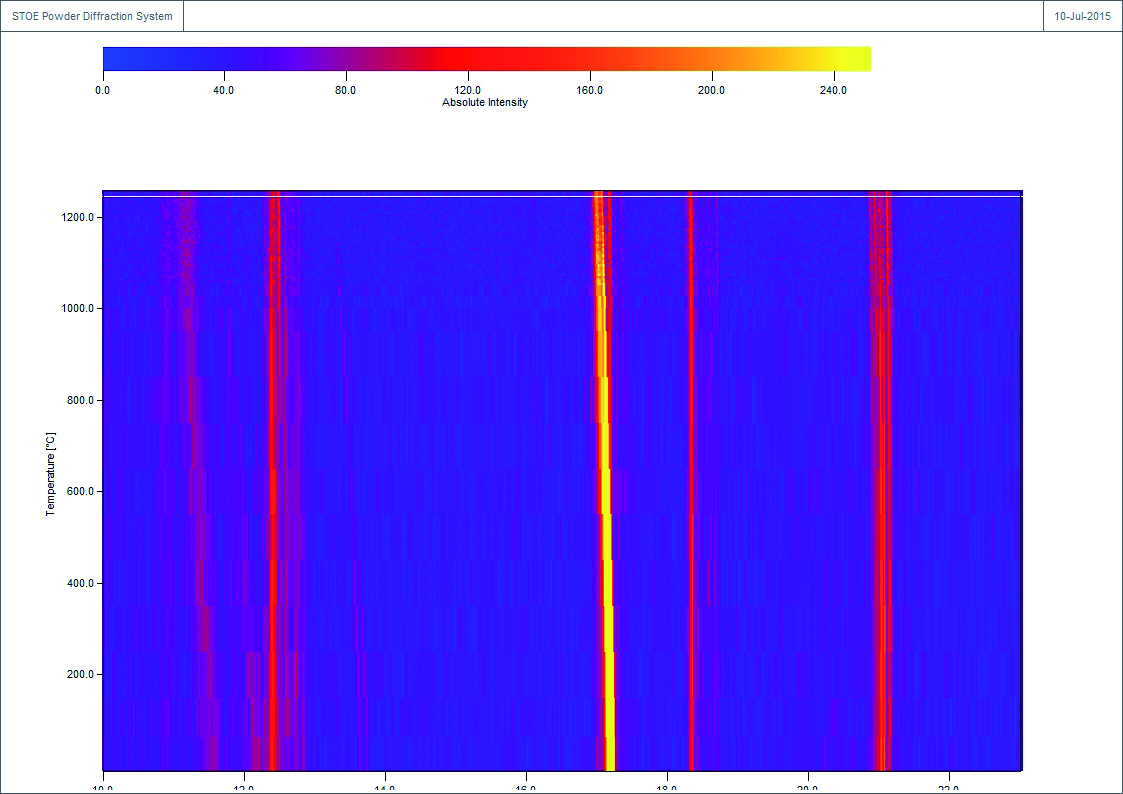Click the white horizontal marker line in heatmap

pyautogui.click(x=563, y=196)
